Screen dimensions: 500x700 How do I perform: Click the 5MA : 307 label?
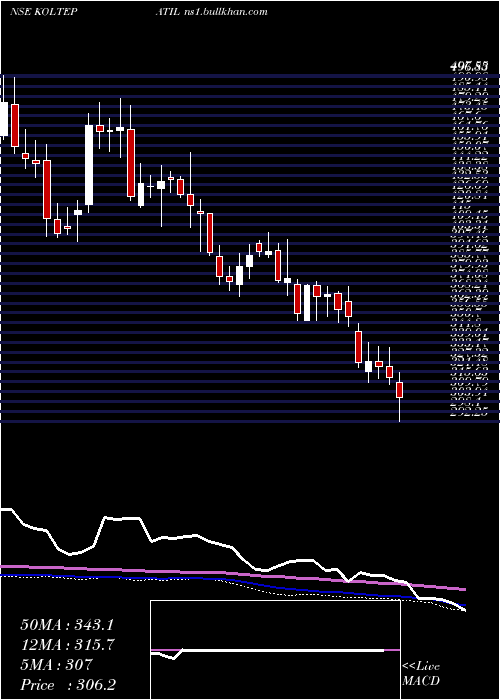click(x=56, y=665)
